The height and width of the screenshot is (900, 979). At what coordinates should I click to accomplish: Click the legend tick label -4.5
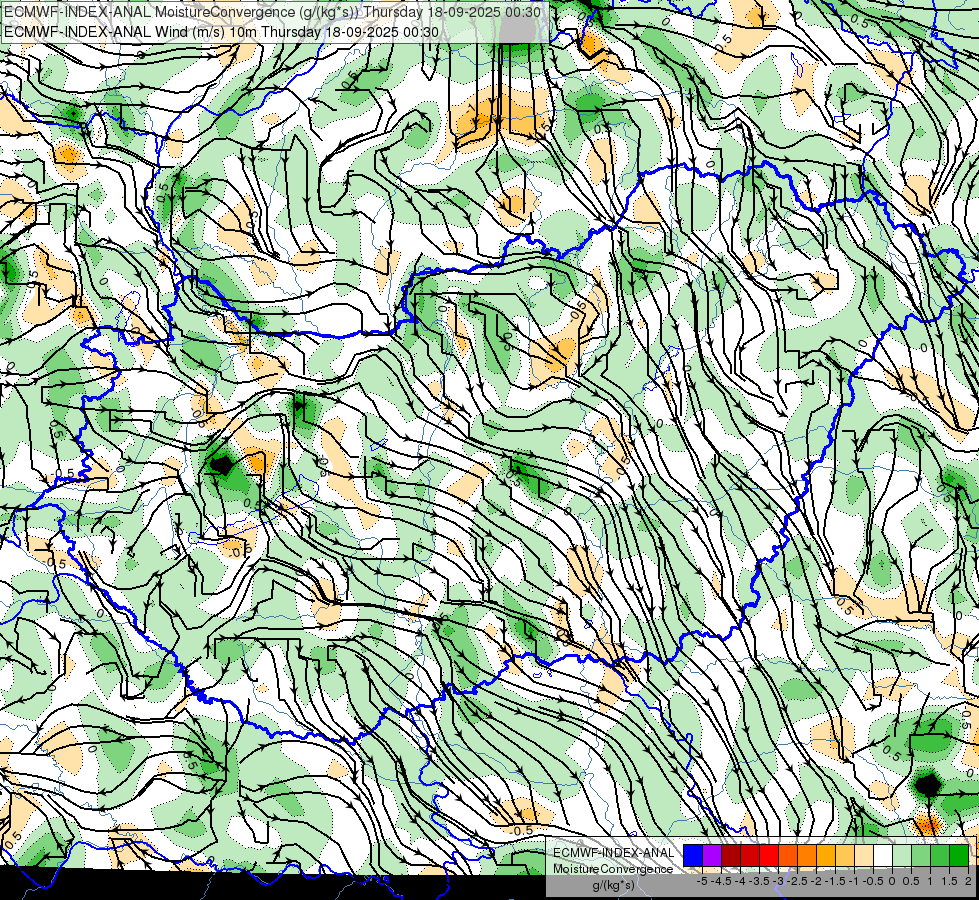(721, 881)
